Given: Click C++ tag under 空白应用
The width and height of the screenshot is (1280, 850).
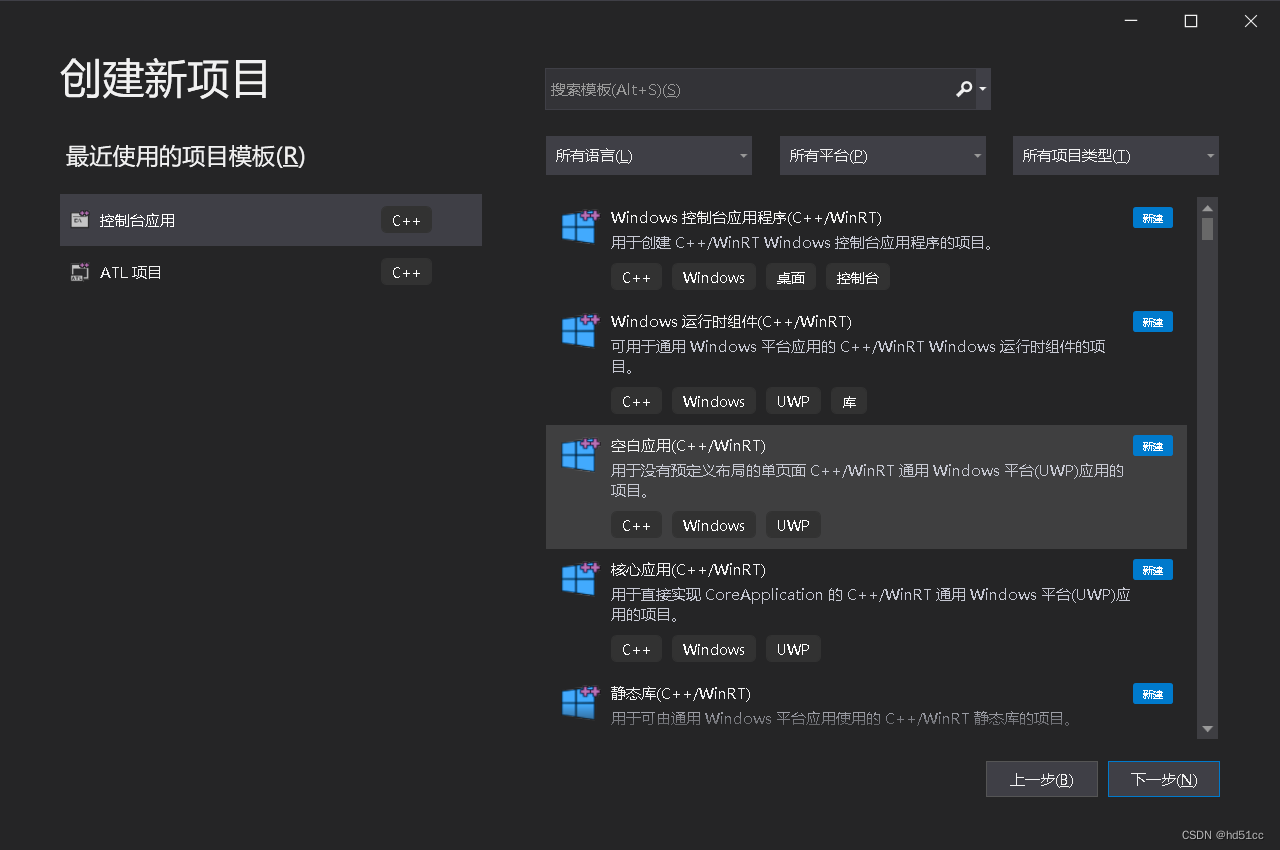Looking at the screenshot, I should 636,525.
